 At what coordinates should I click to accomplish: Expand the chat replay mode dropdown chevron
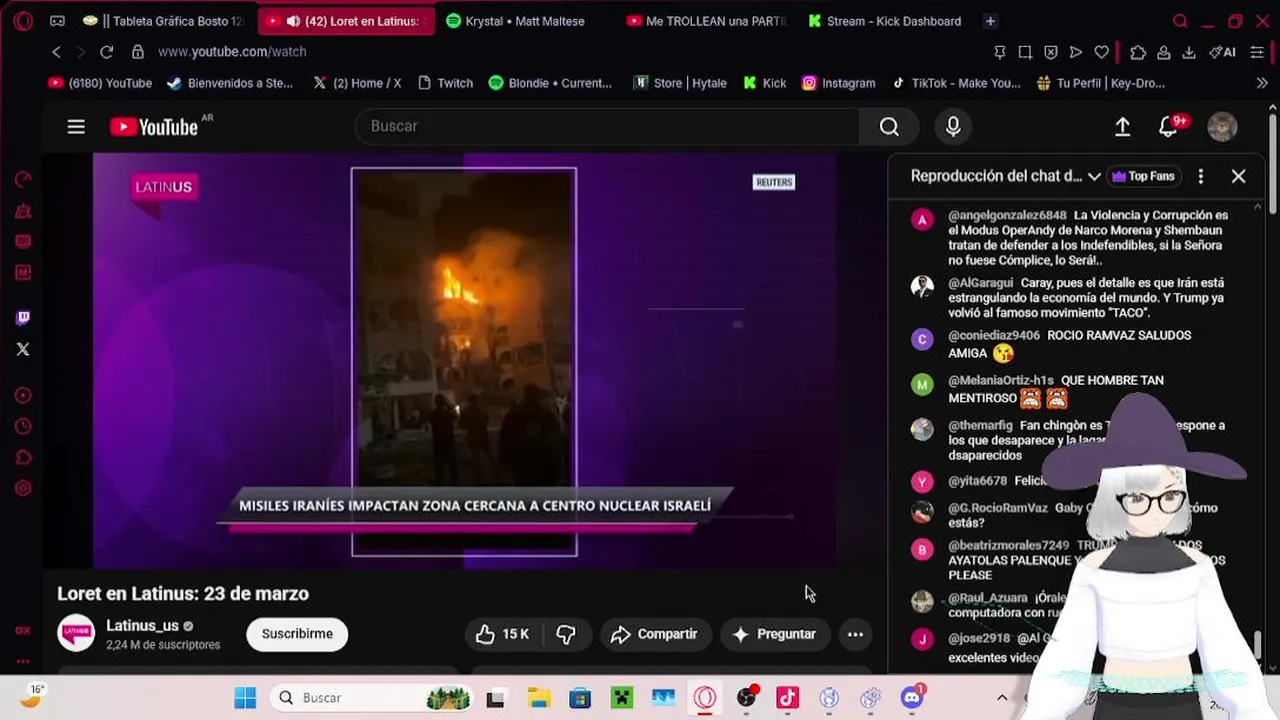[x=1094, y=177]
